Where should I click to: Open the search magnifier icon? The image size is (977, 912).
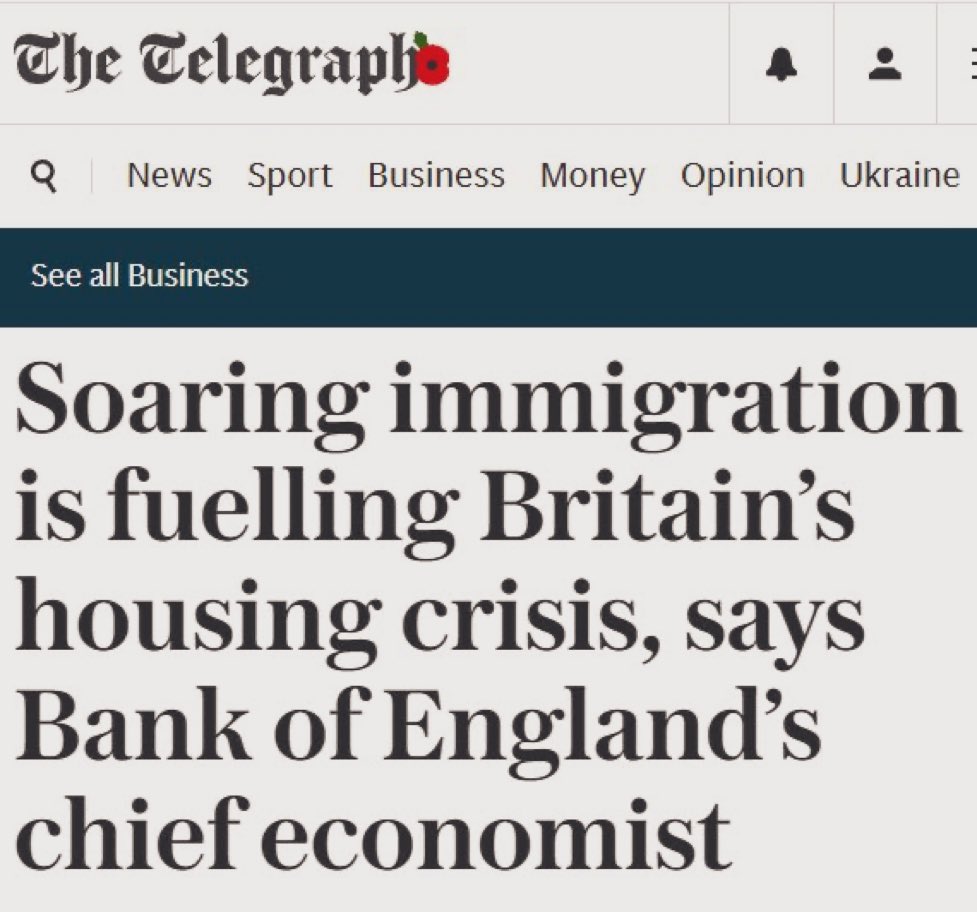pos(44,176)
